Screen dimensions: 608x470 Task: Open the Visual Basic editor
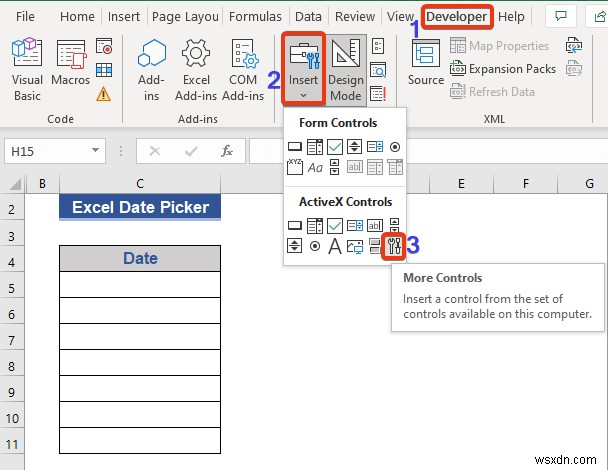pos(27,70)
